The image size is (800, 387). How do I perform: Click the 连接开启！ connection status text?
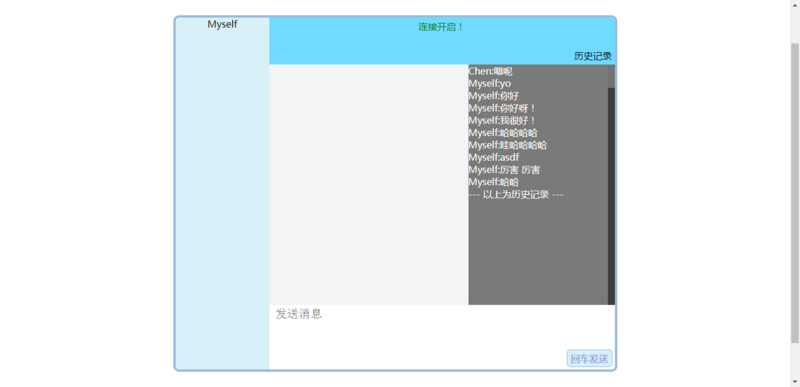442,27
